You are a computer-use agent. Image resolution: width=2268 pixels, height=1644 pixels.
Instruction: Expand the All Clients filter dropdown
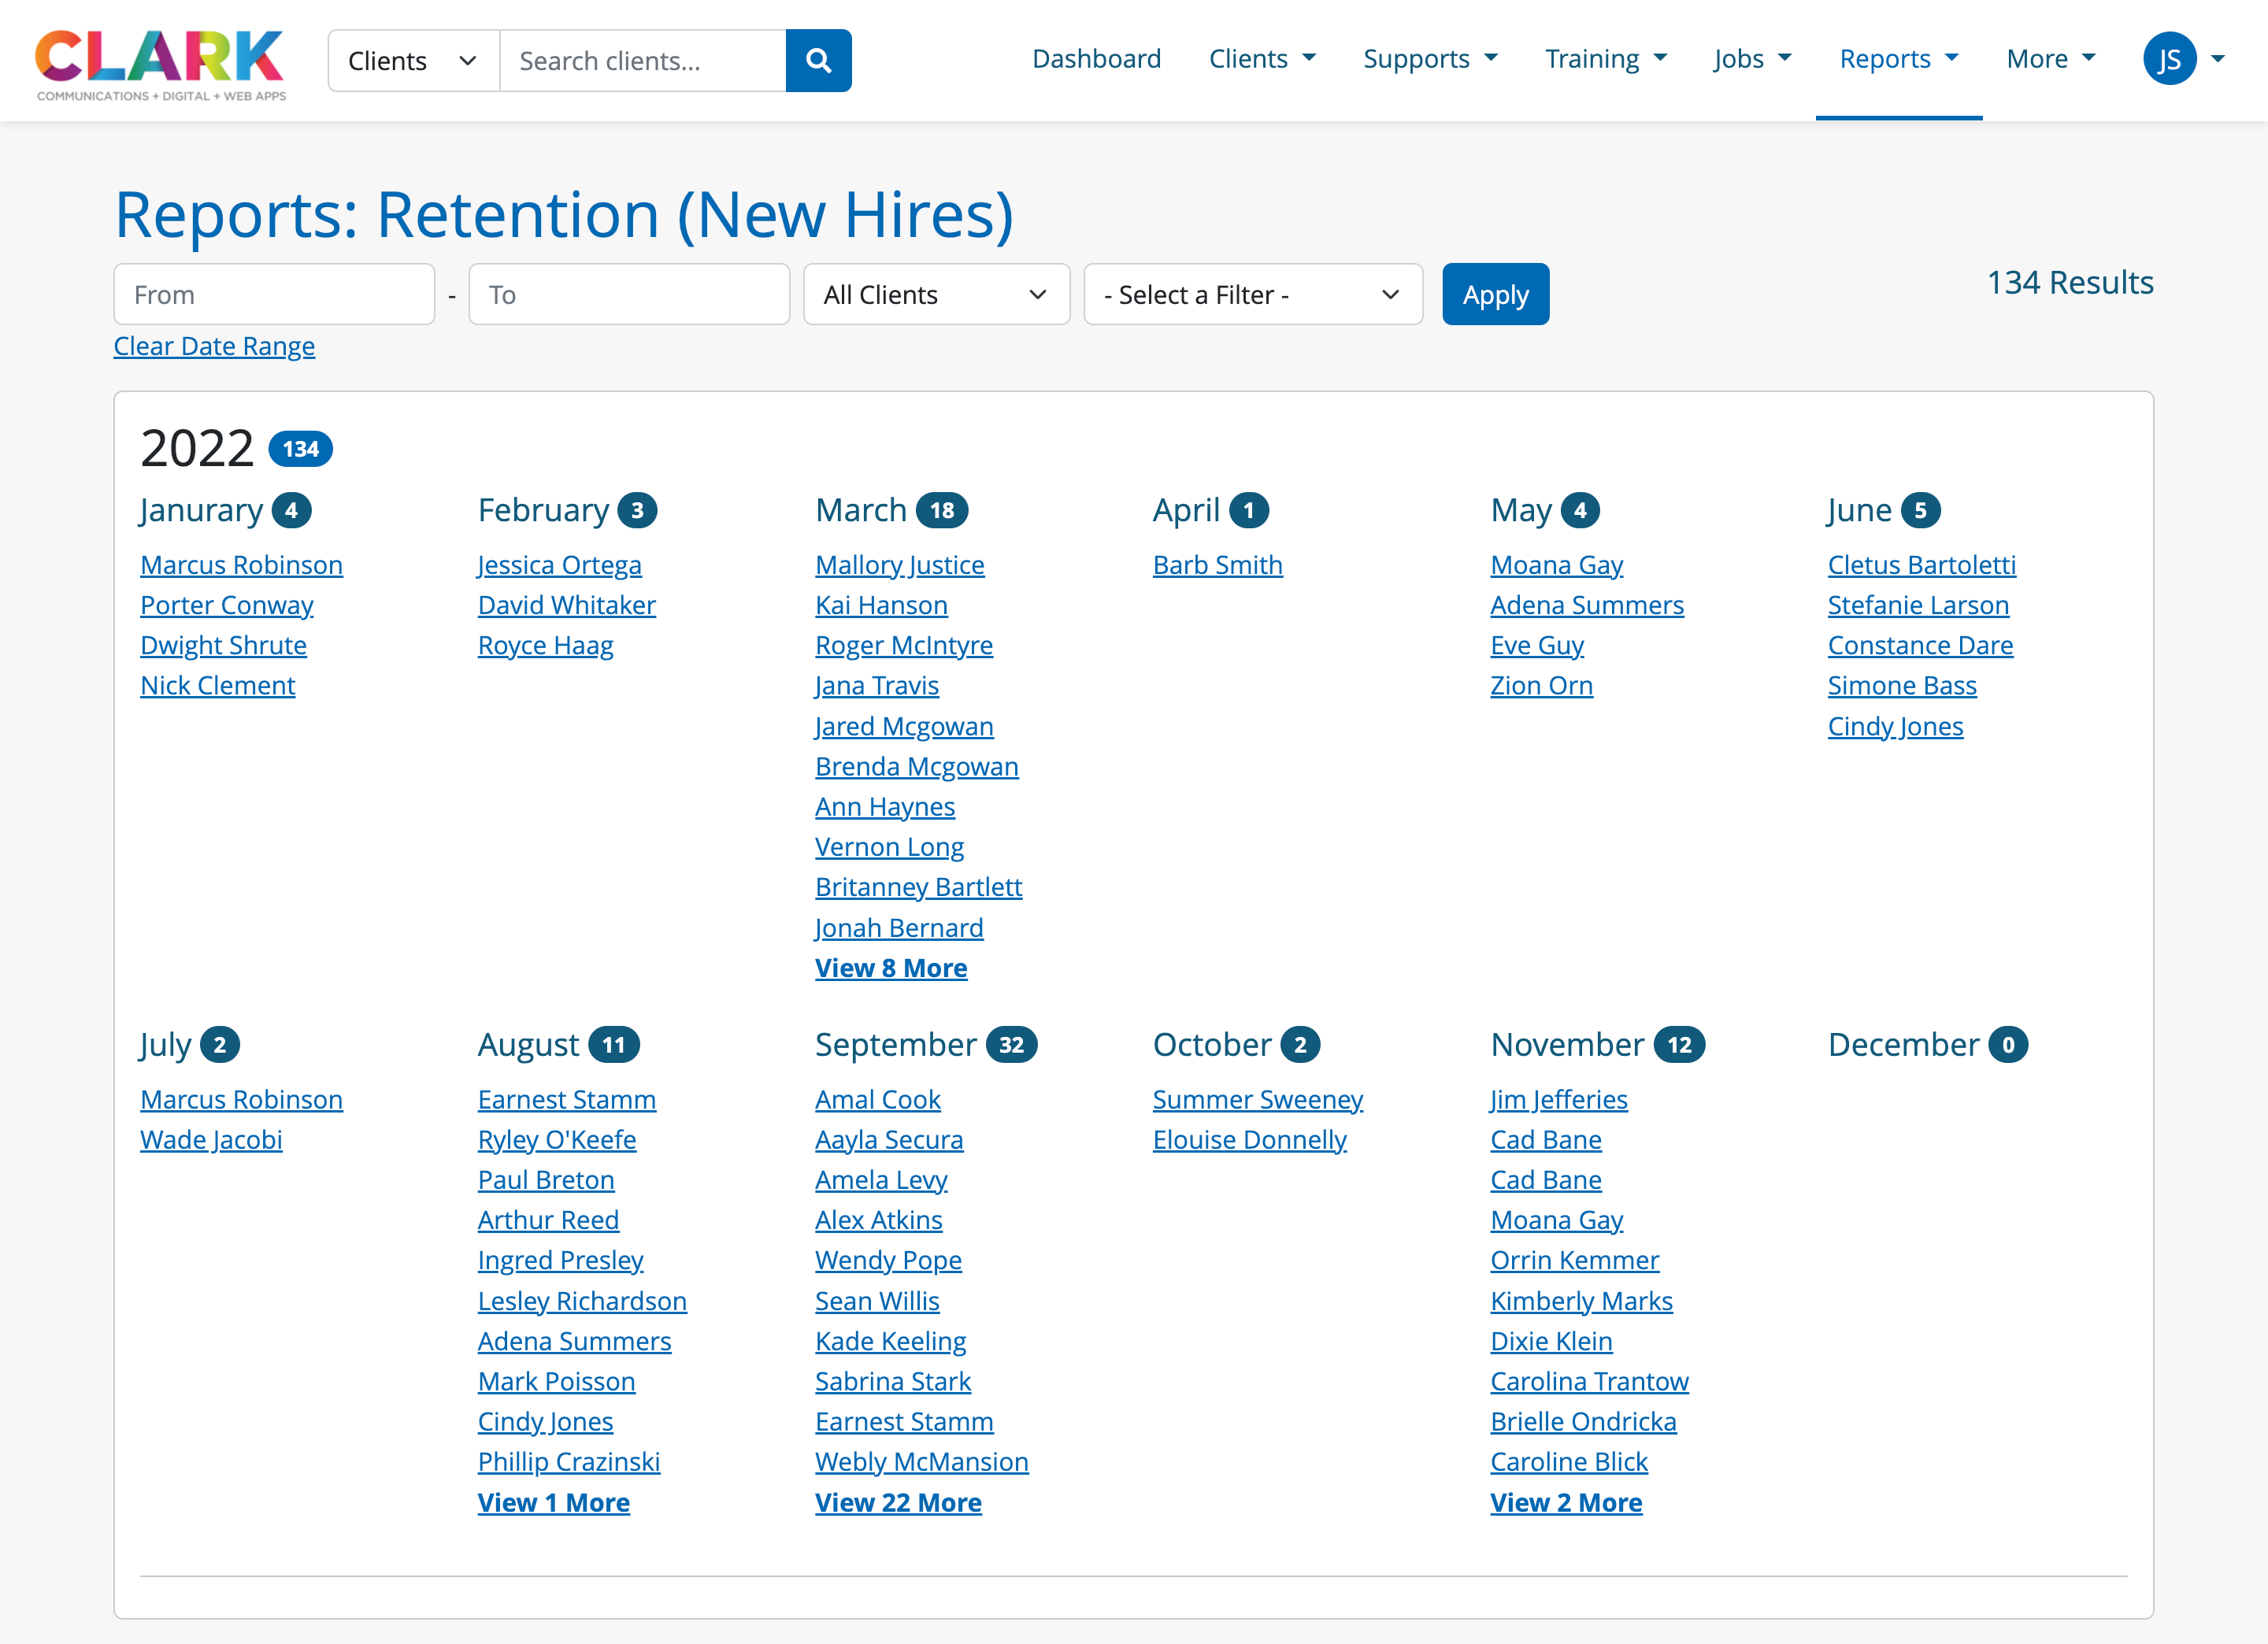click(x=936, y=295)
